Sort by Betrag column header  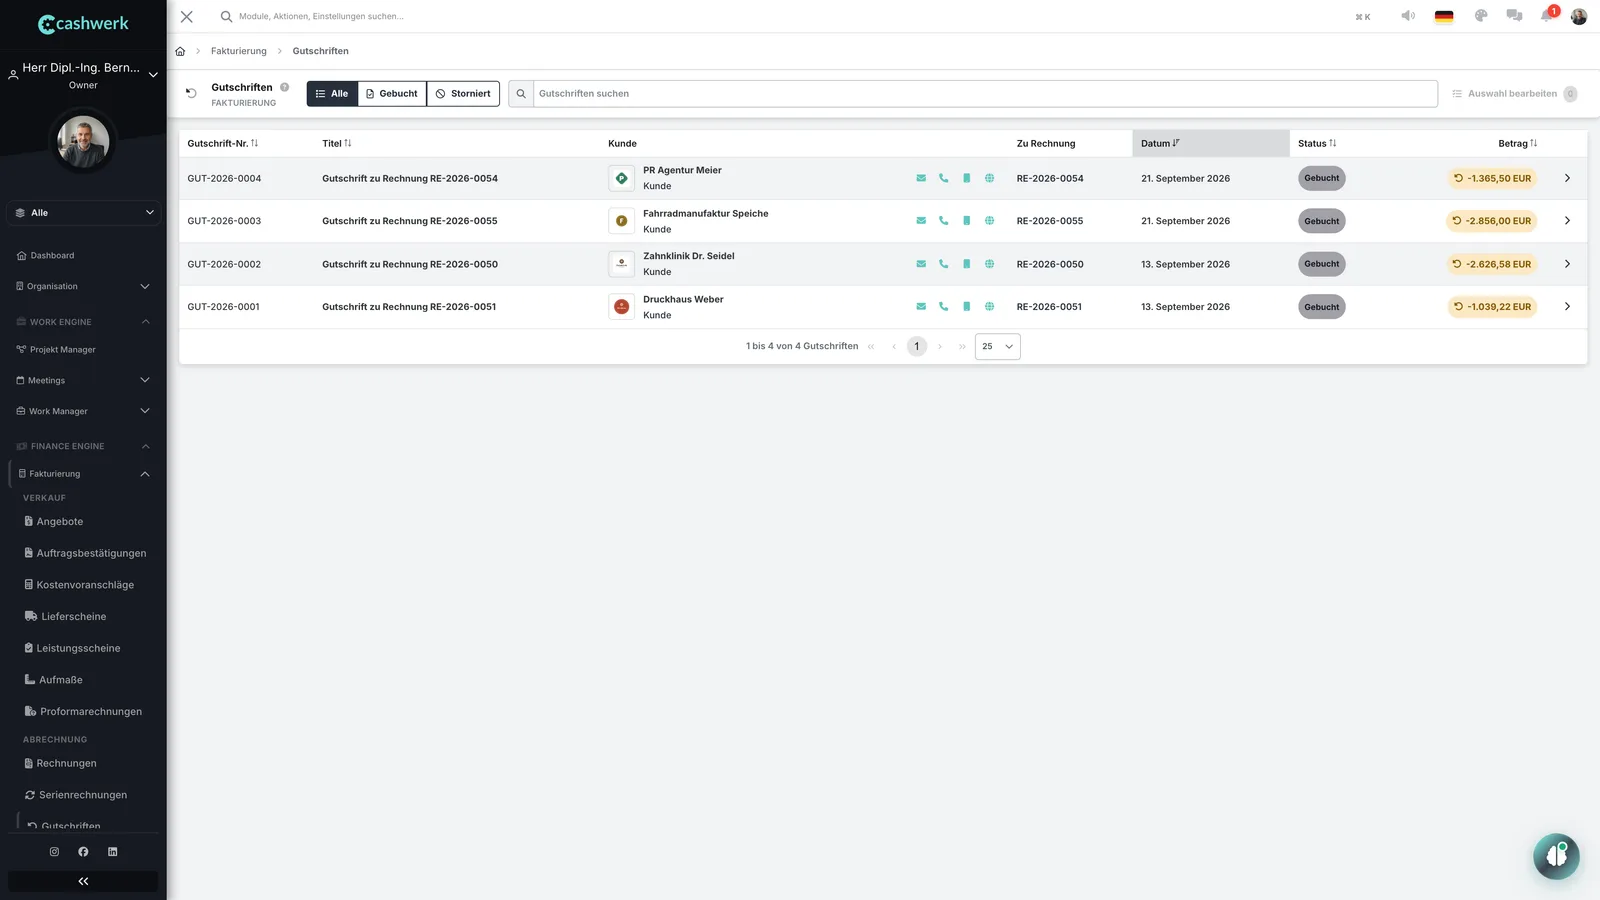(x=1517, y=144)
